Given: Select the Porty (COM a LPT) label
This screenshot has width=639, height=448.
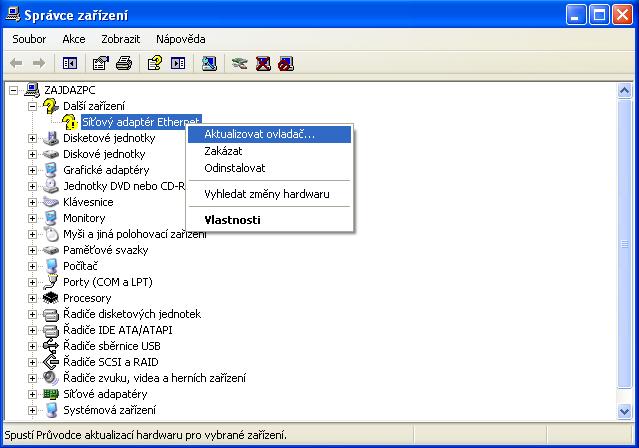Looking at the screenshot, I should [108, 282].
